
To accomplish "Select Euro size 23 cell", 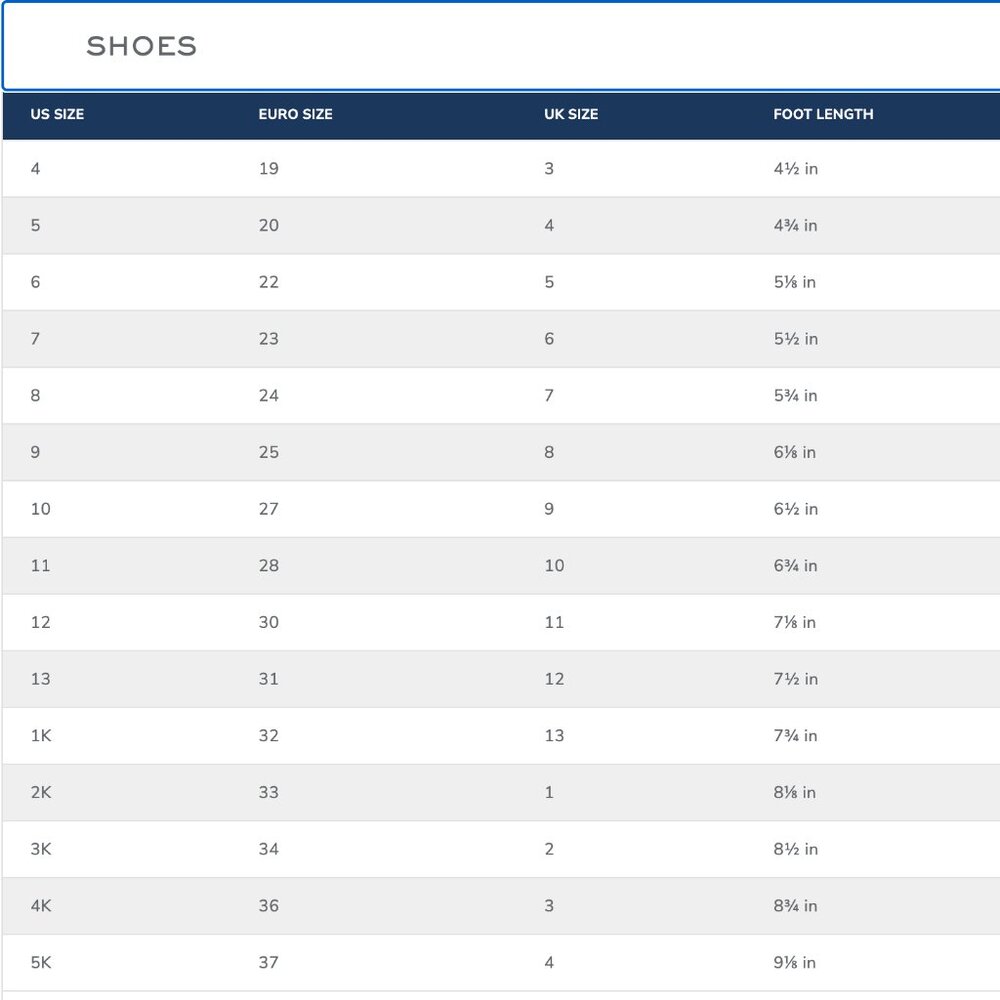I will click(x=268, y=339).
